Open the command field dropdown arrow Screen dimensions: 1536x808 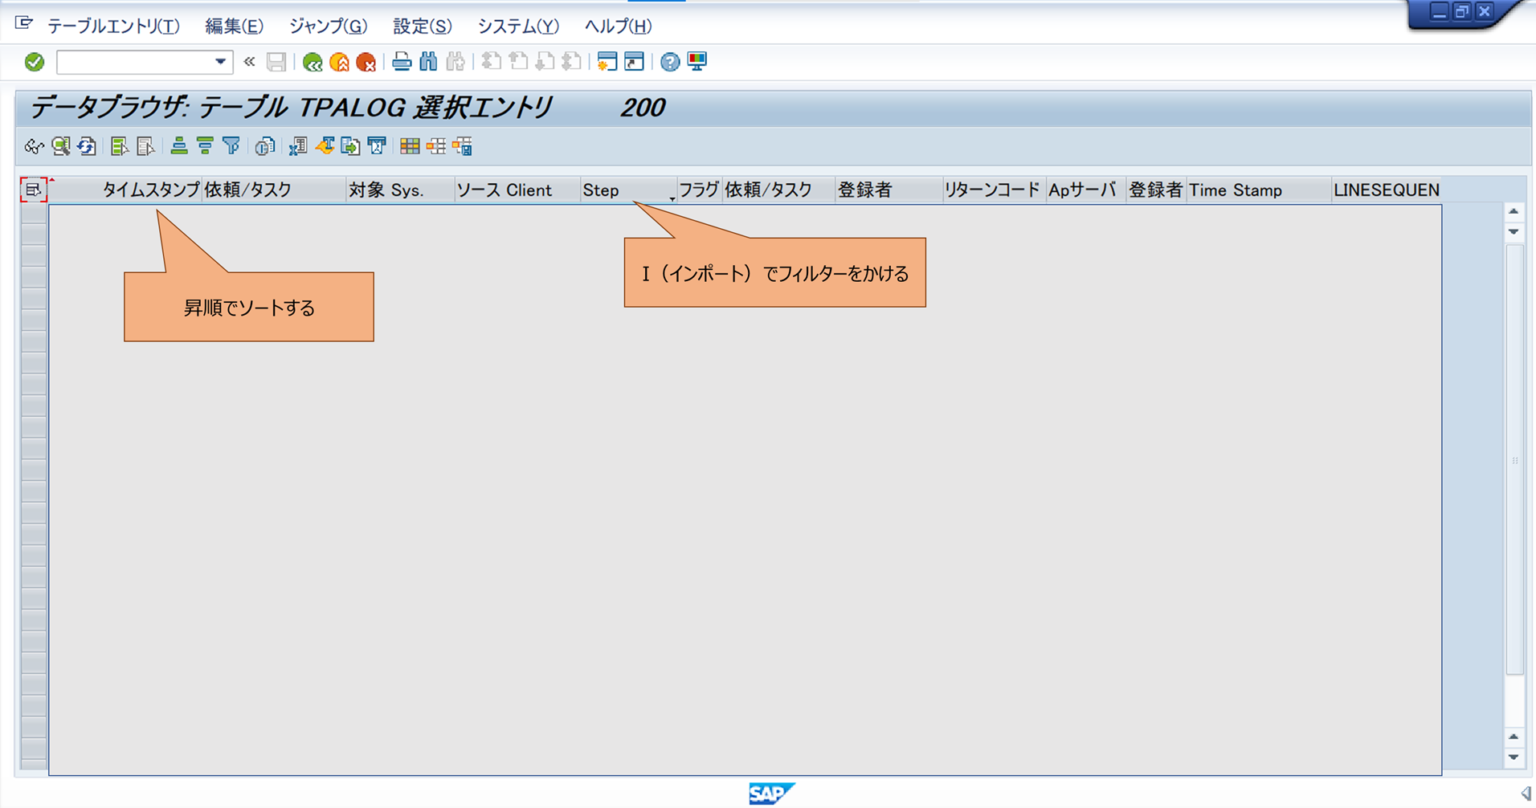219,61
